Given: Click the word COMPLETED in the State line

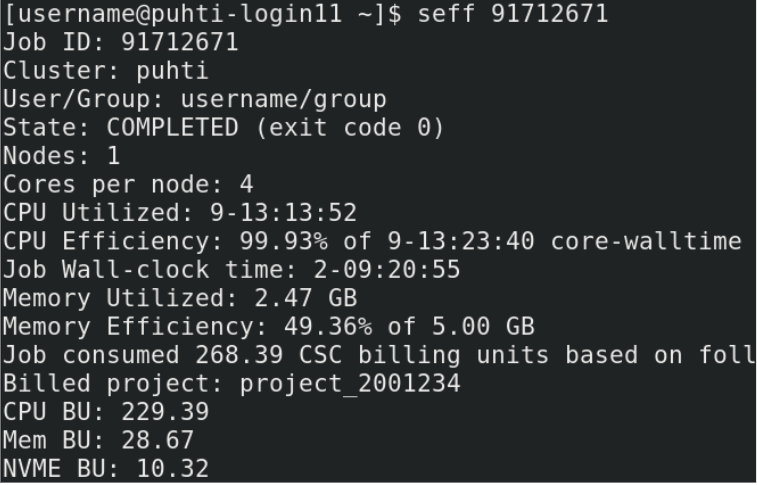Looking at the screenshot, I should 173,128.
